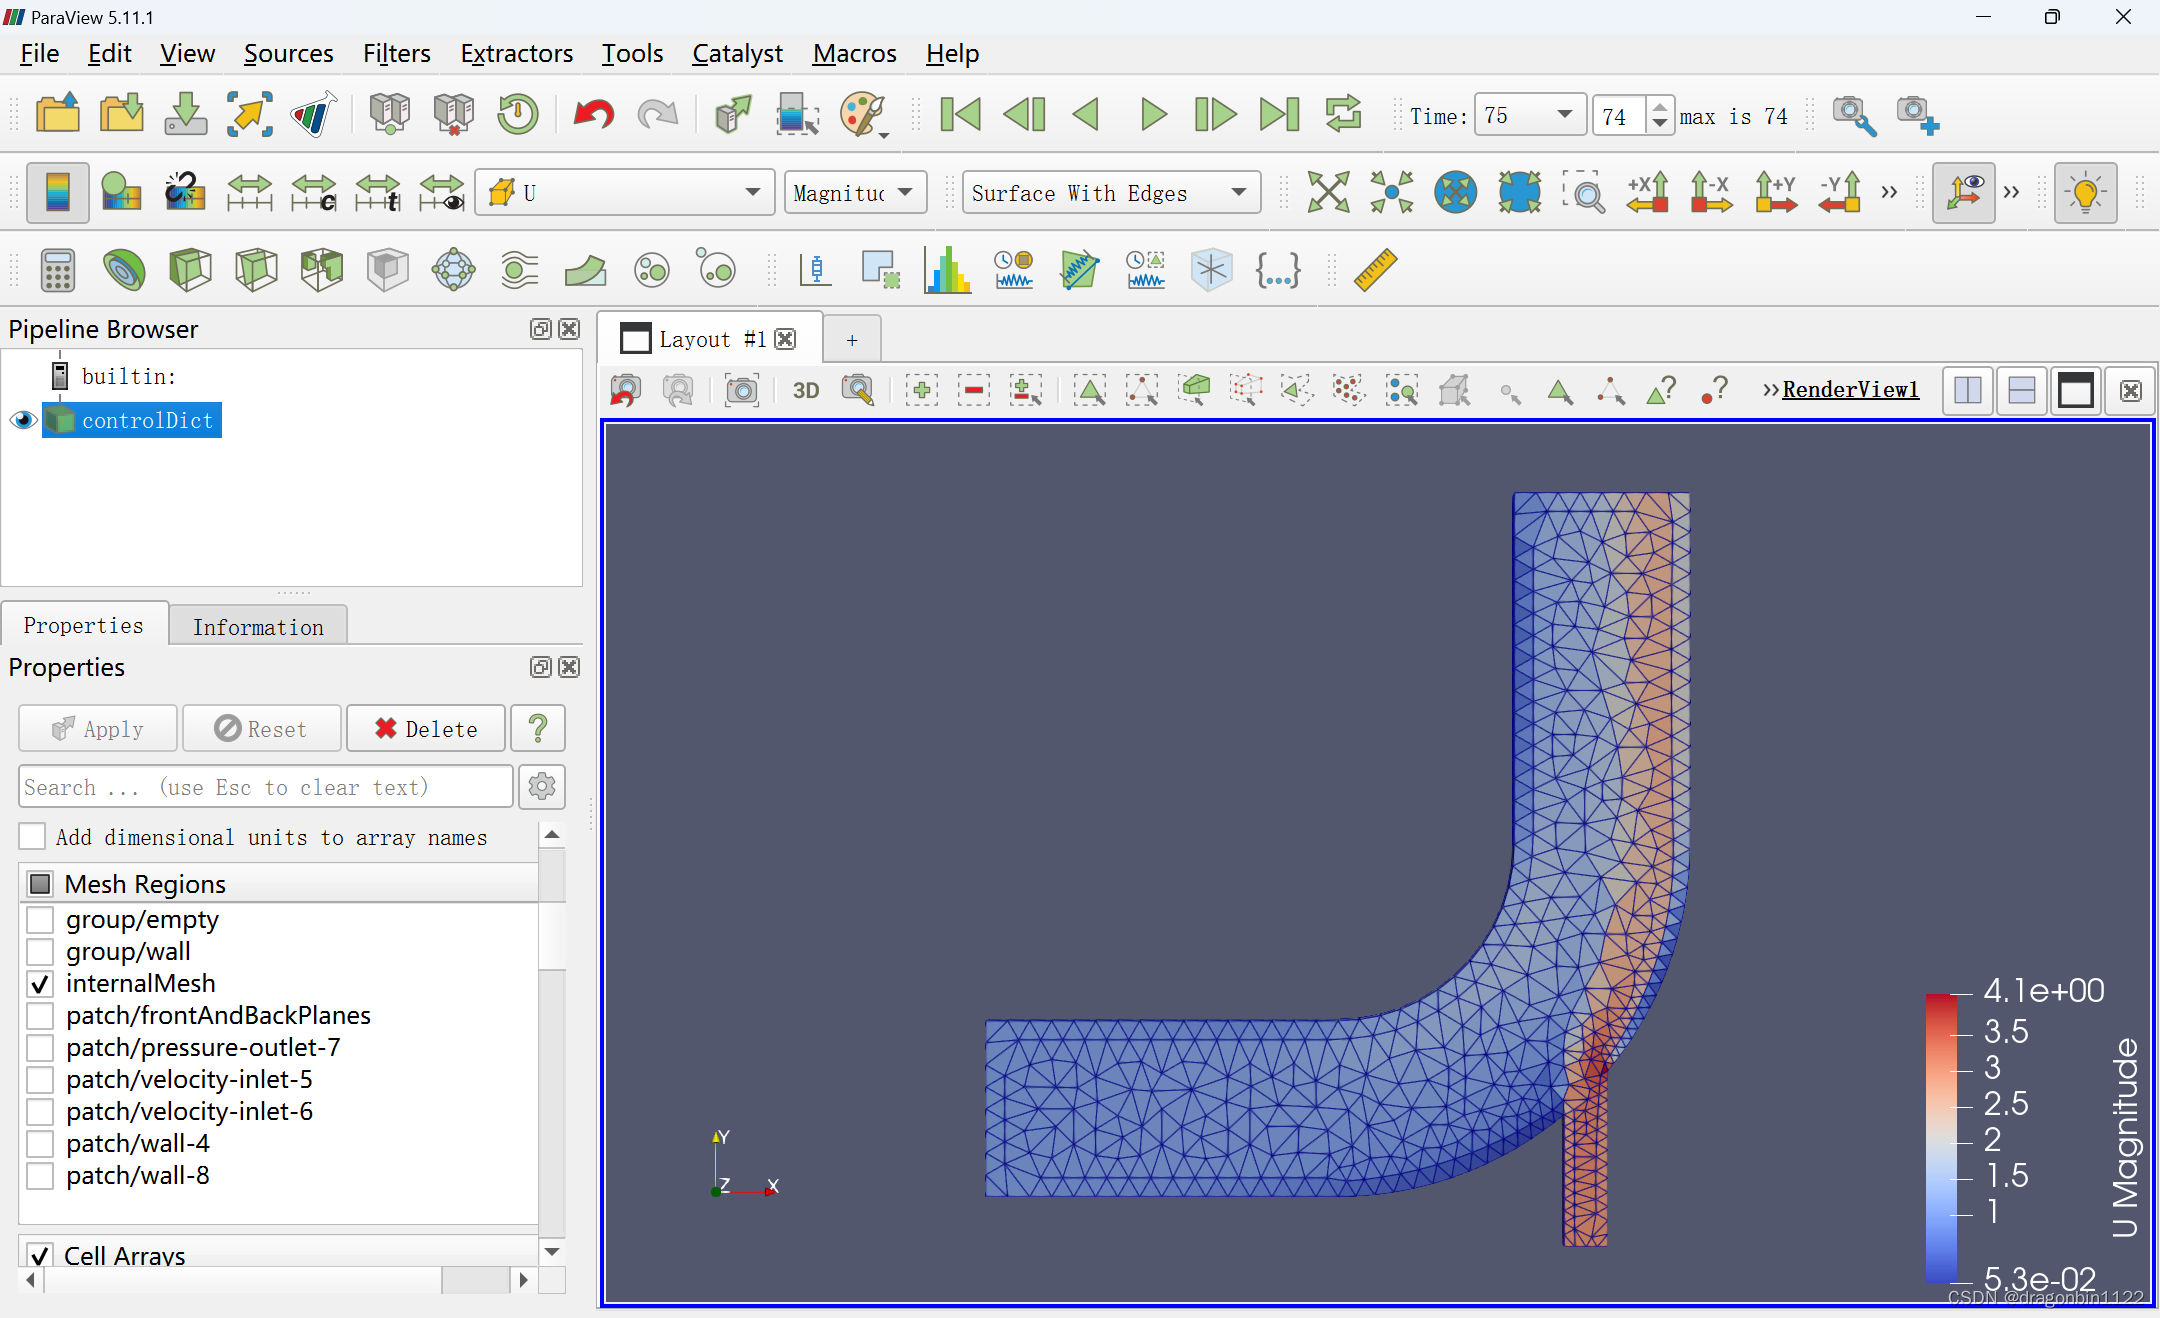Click the Calculator filter icon
Screen dimensions: 2160x1318
coord(57,270)
